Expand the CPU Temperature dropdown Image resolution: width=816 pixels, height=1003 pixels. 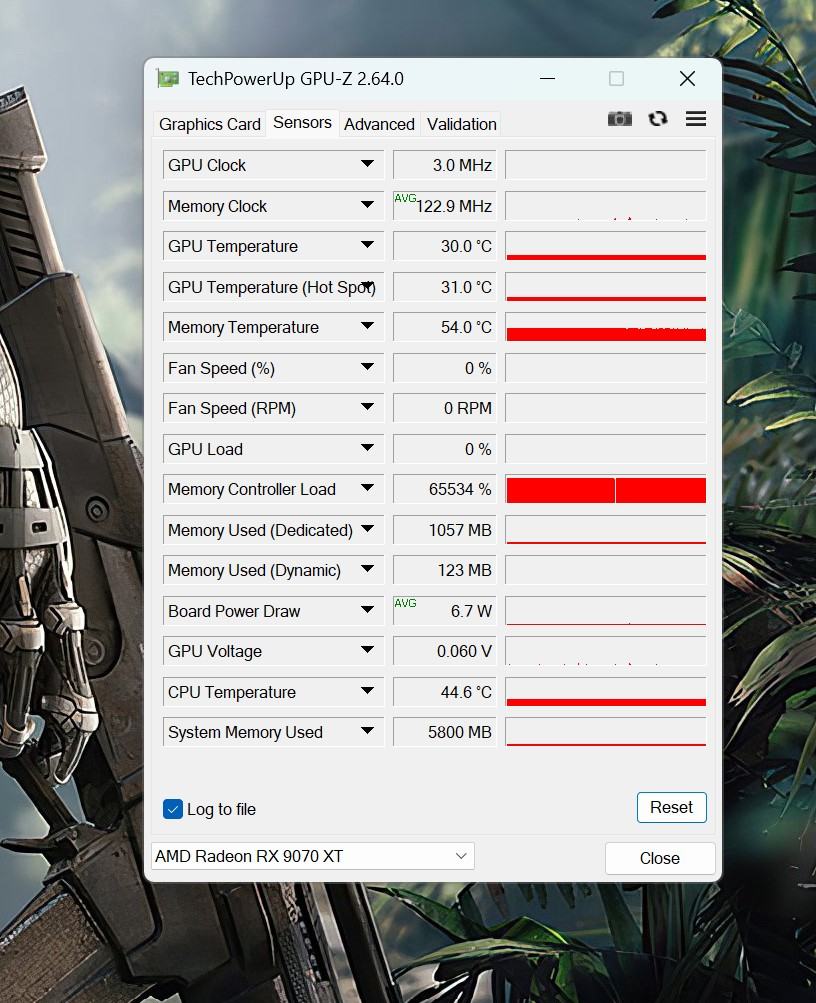[x=367, y=691]
